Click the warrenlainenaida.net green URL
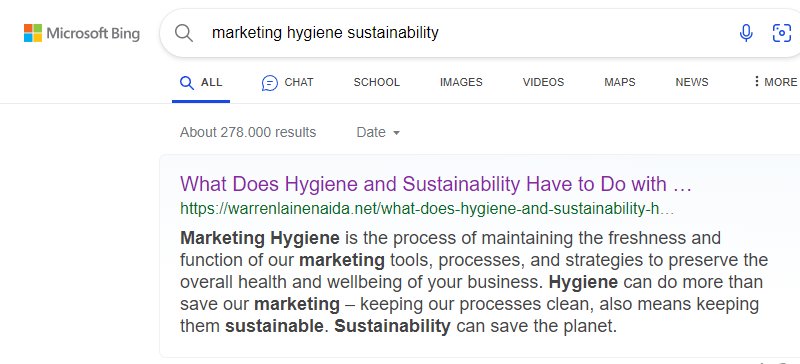Viewport: 800px width, 364px height. (x=427, y=208)
